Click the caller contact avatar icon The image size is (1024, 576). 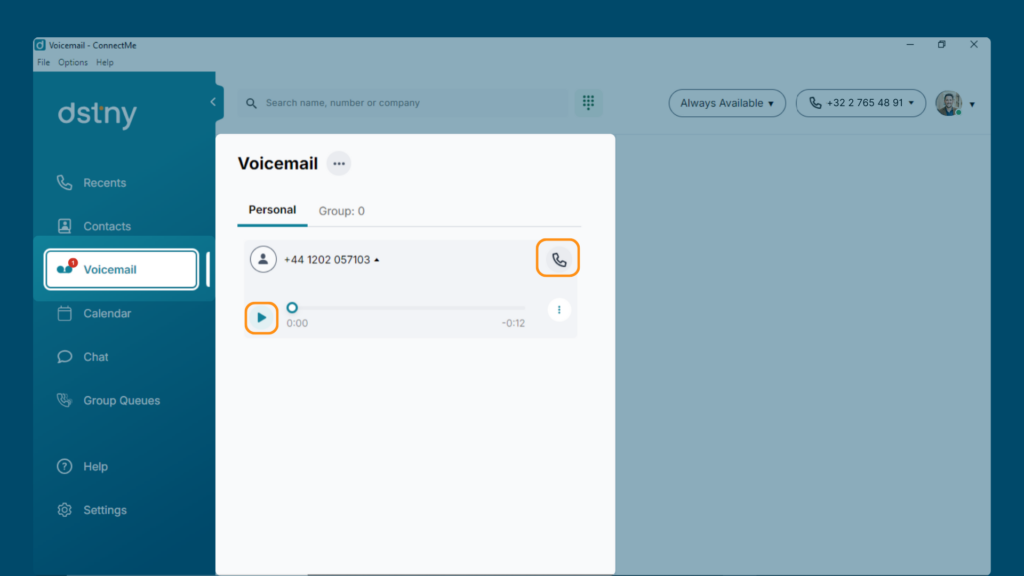pyautogui.click(x=263, y=259)
